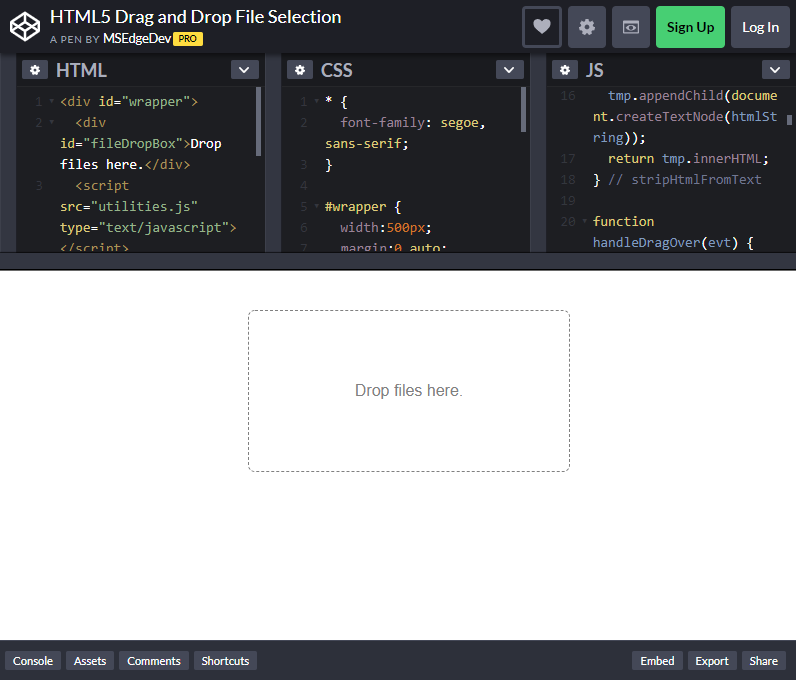Image resolution: width=796 pixels, height=680 pixels.
Task: Open the Assets panel
Action: pyautogui.click(x=90, y=661)
